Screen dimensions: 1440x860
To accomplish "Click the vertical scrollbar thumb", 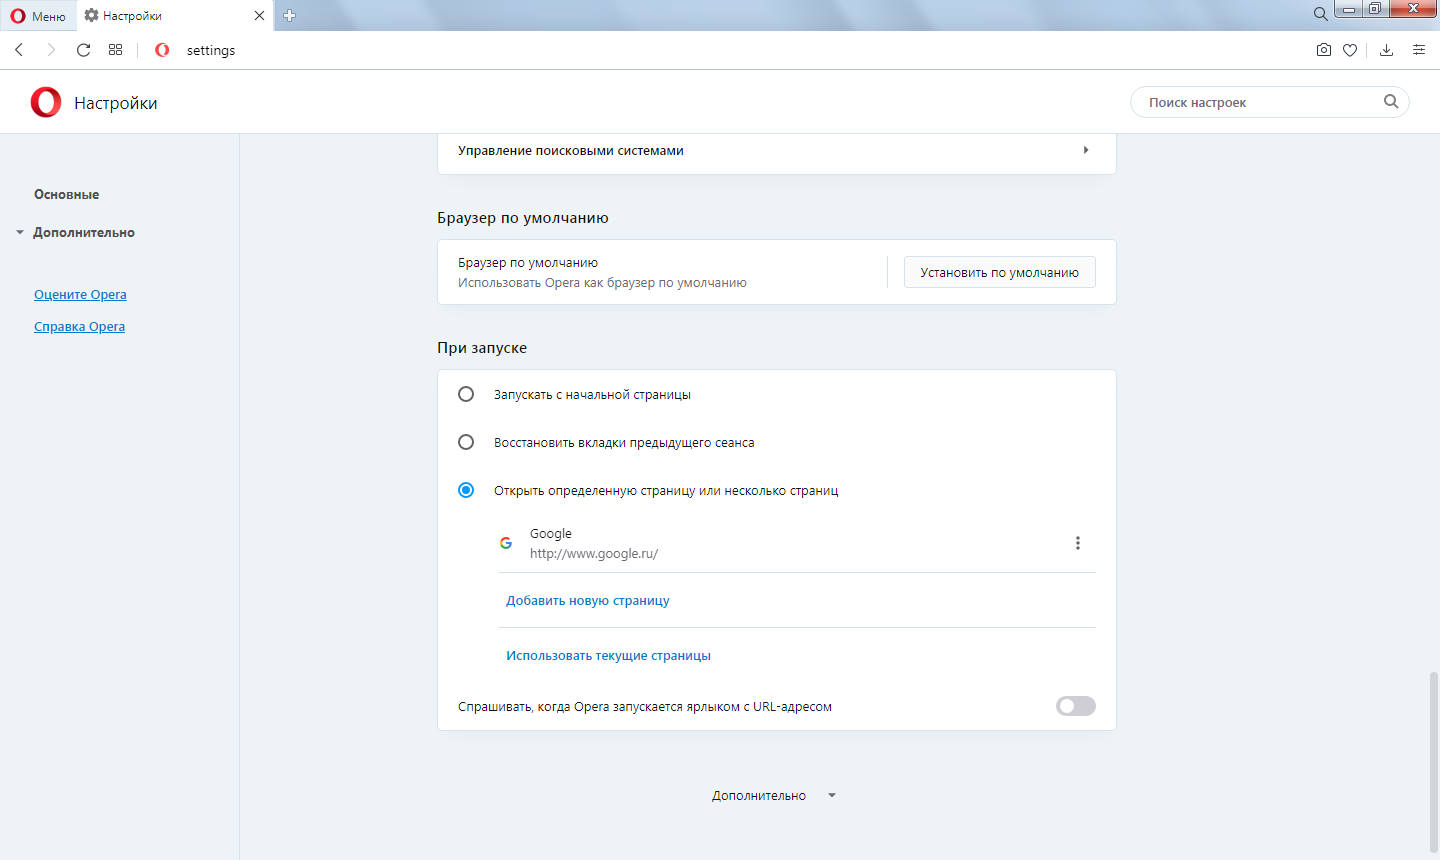I will (1434, 760).
